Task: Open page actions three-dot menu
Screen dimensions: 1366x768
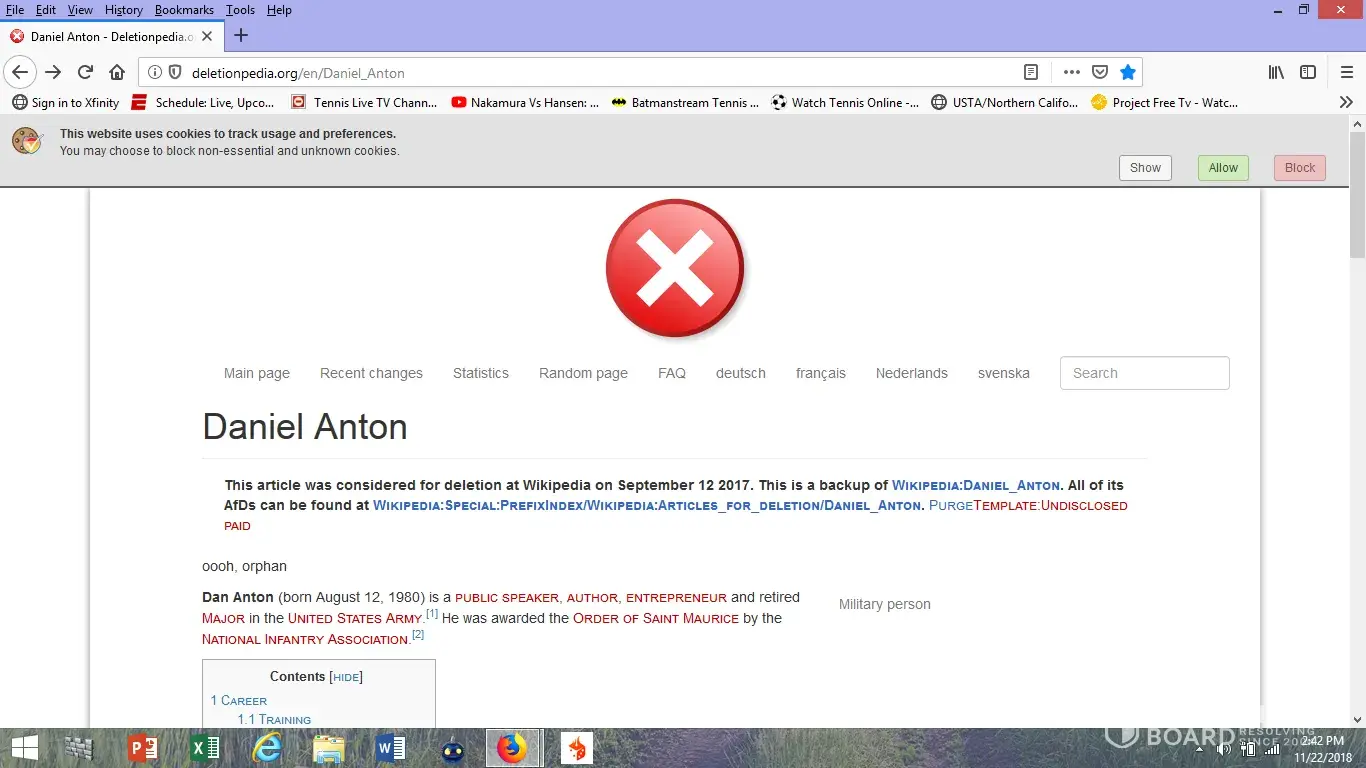Action: click(1071, 72)
